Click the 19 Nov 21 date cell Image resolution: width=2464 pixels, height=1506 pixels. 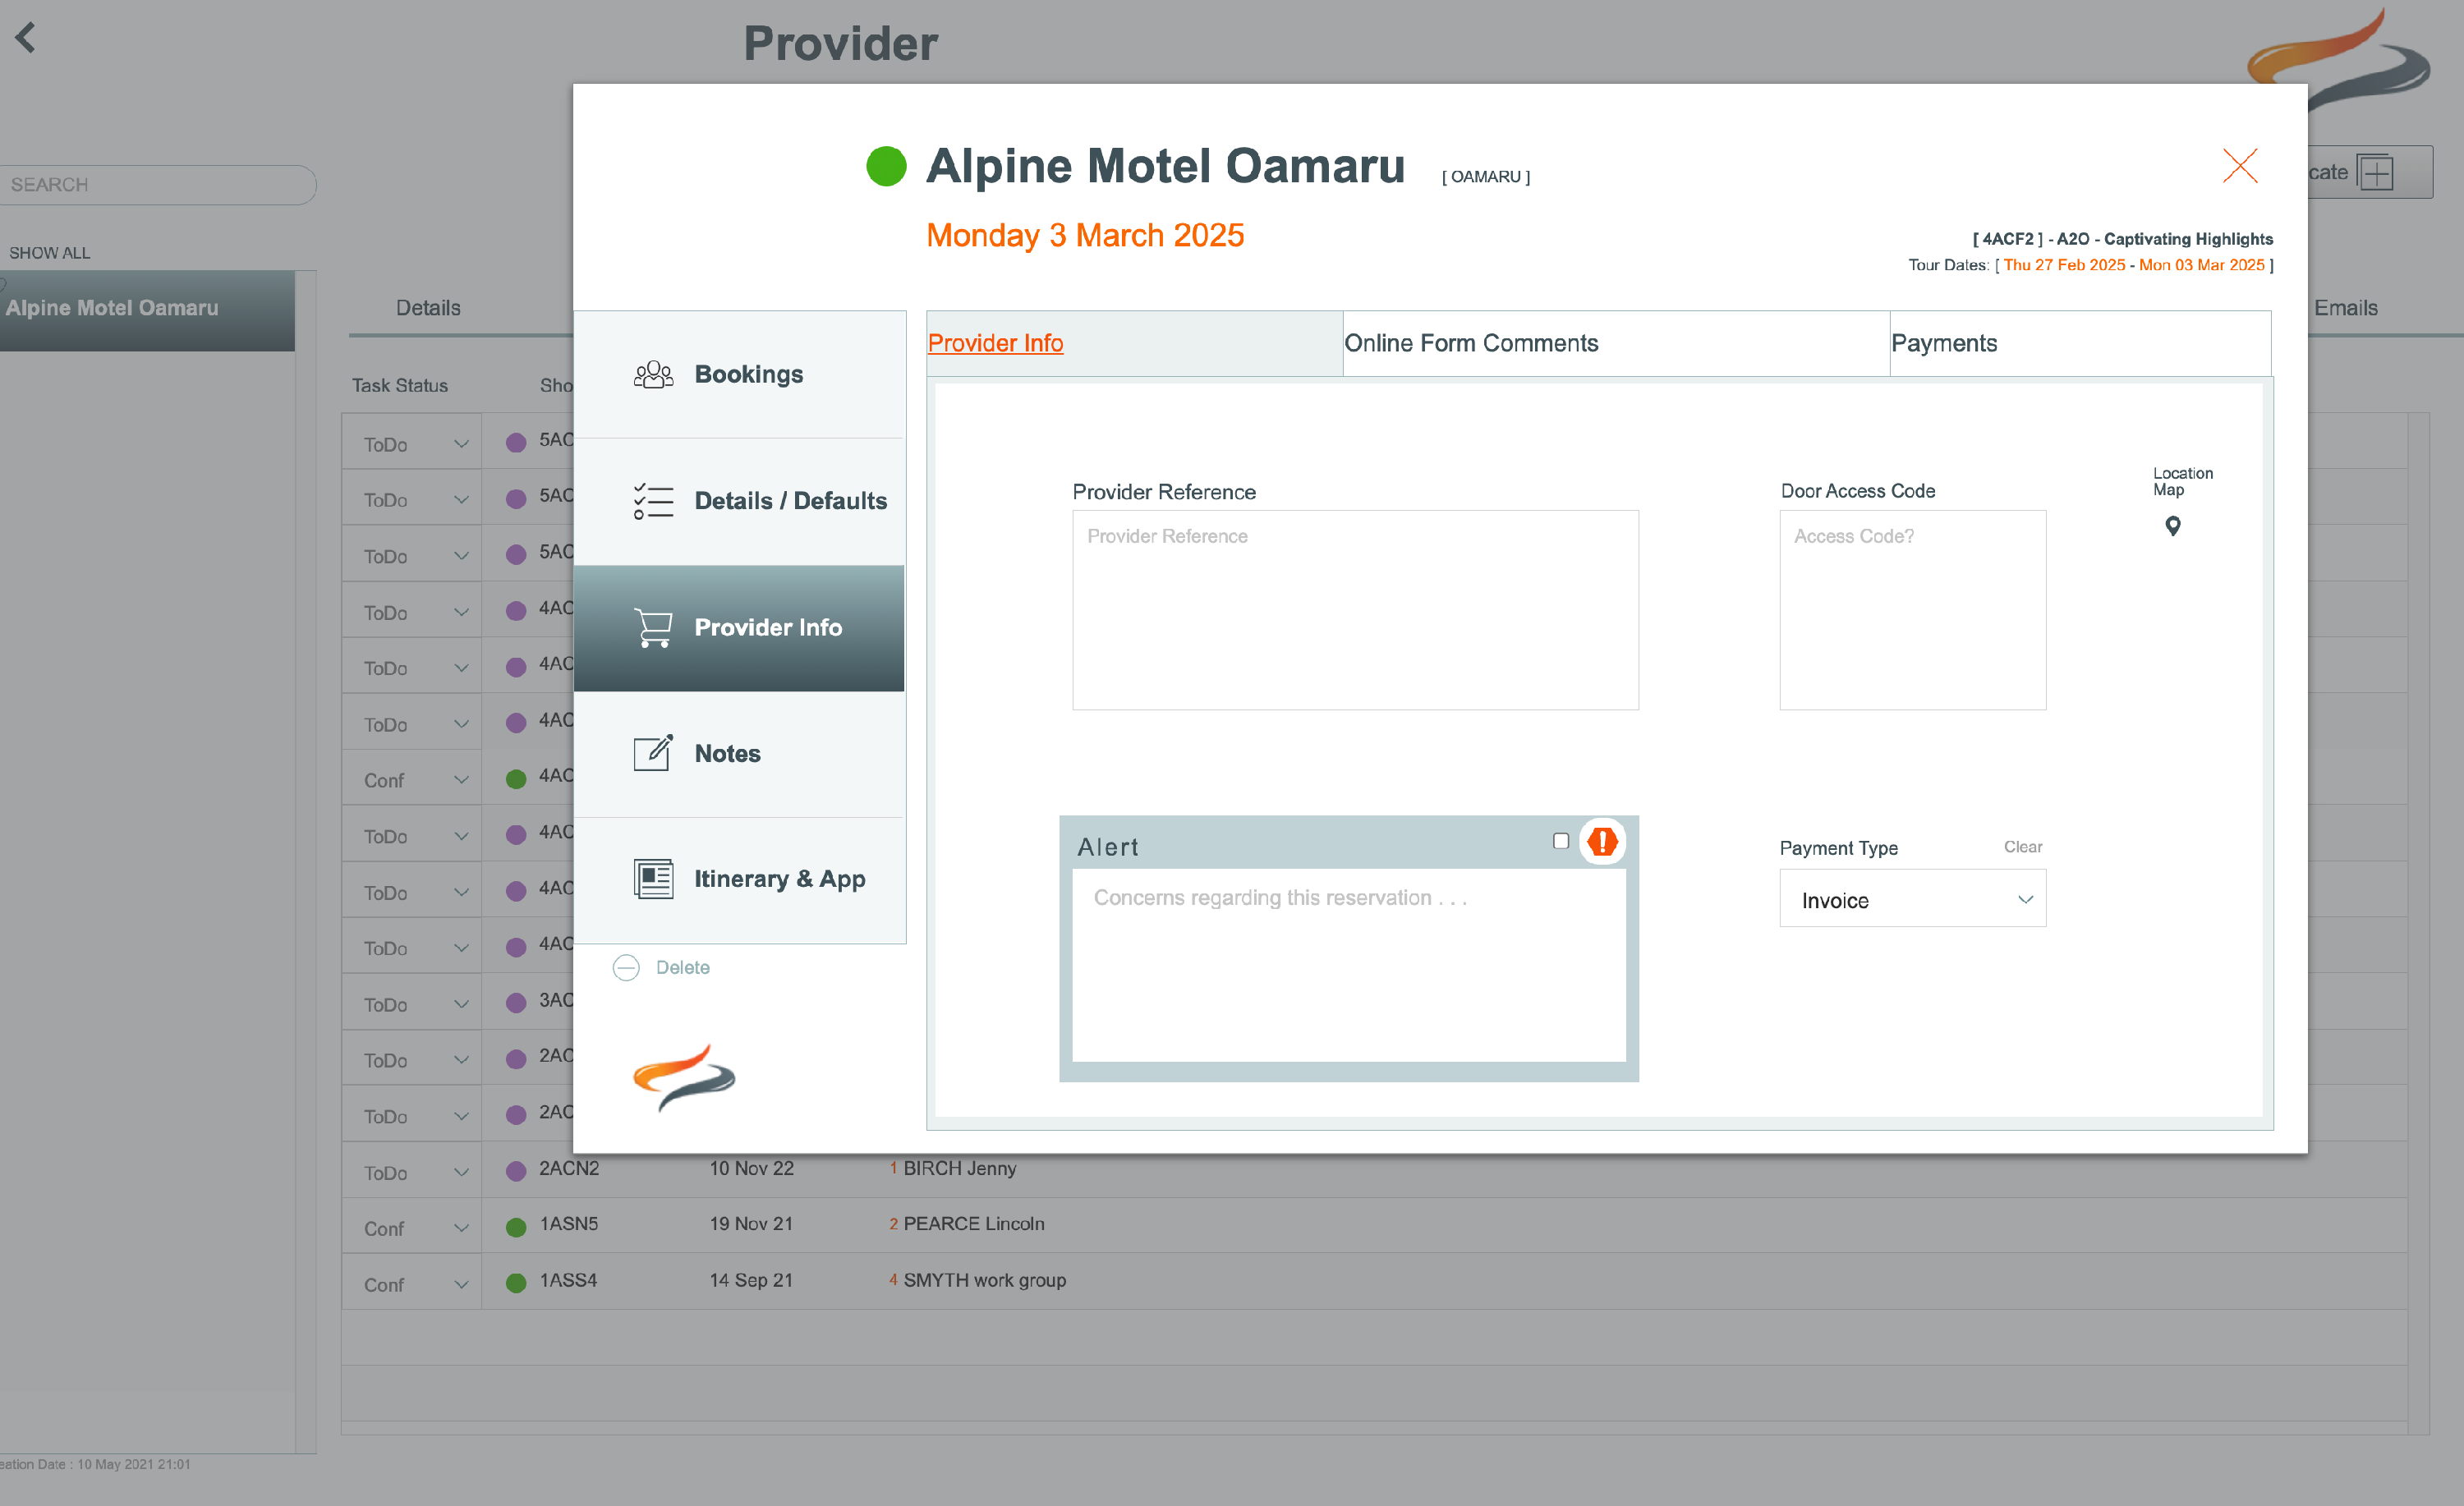click(751, 1224)
